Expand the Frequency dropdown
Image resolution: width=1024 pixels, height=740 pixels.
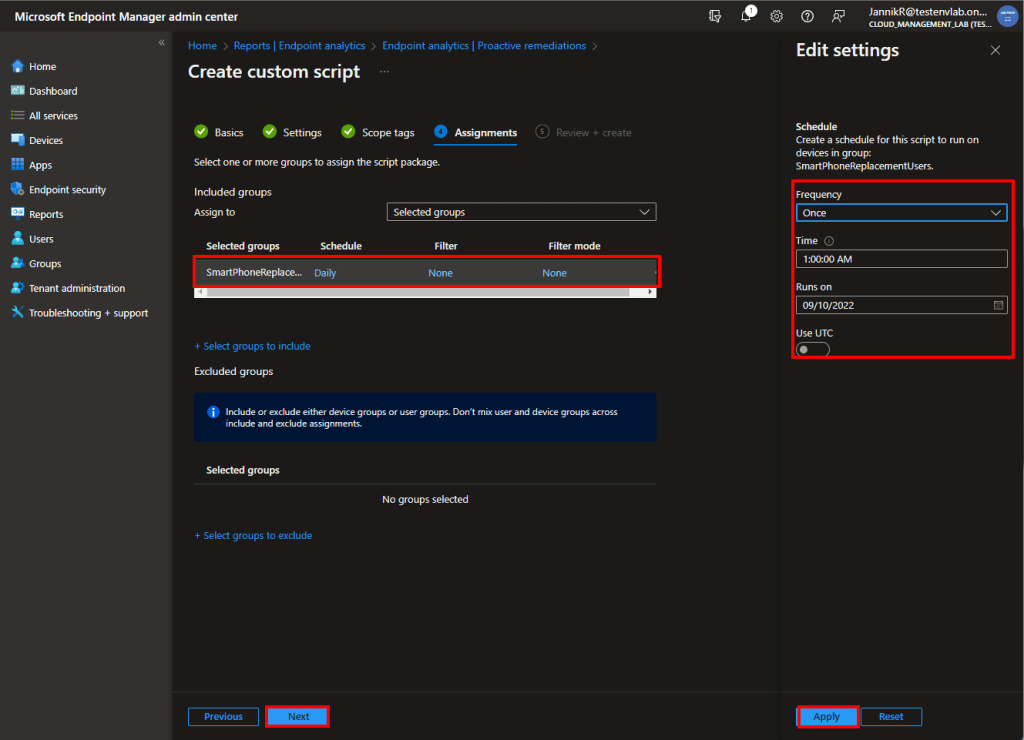901,213
